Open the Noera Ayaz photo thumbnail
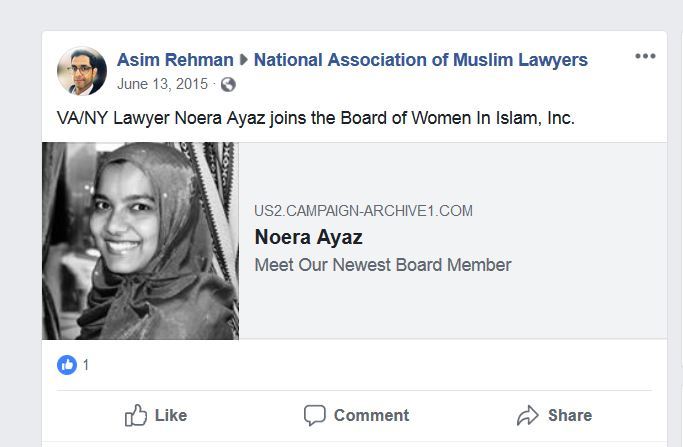This screenshot has height=447, width=683. (x=140, y=241)
